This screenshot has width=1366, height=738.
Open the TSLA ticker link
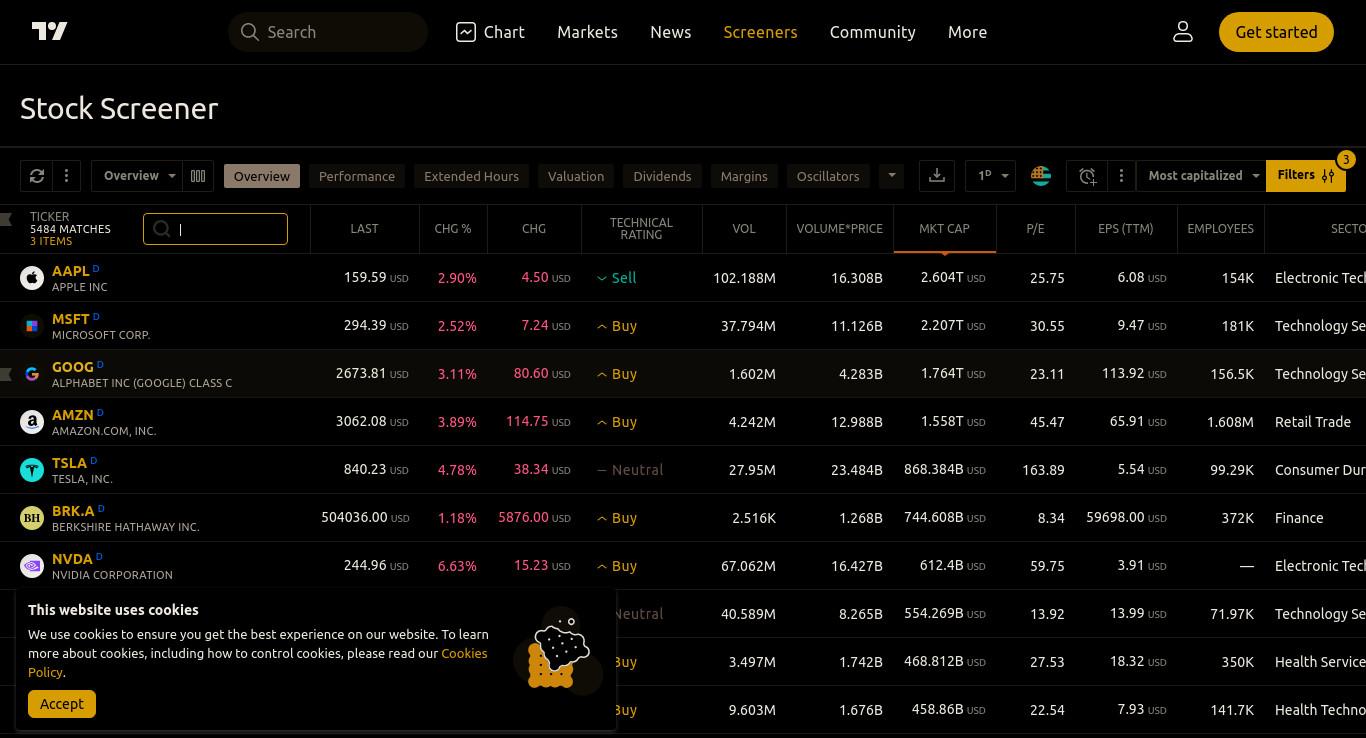(69, 463)
